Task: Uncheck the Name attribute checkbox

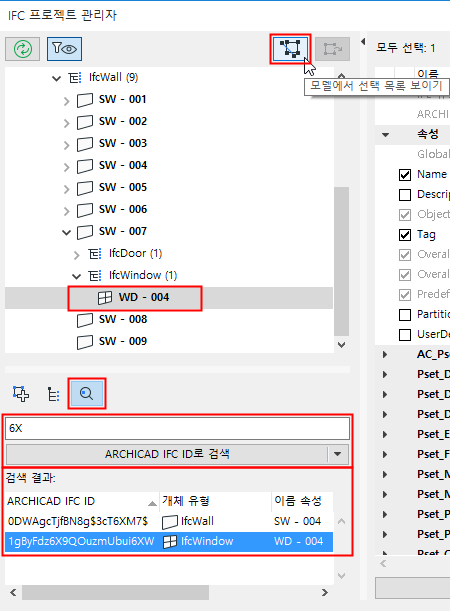Action: coord(405,175)
